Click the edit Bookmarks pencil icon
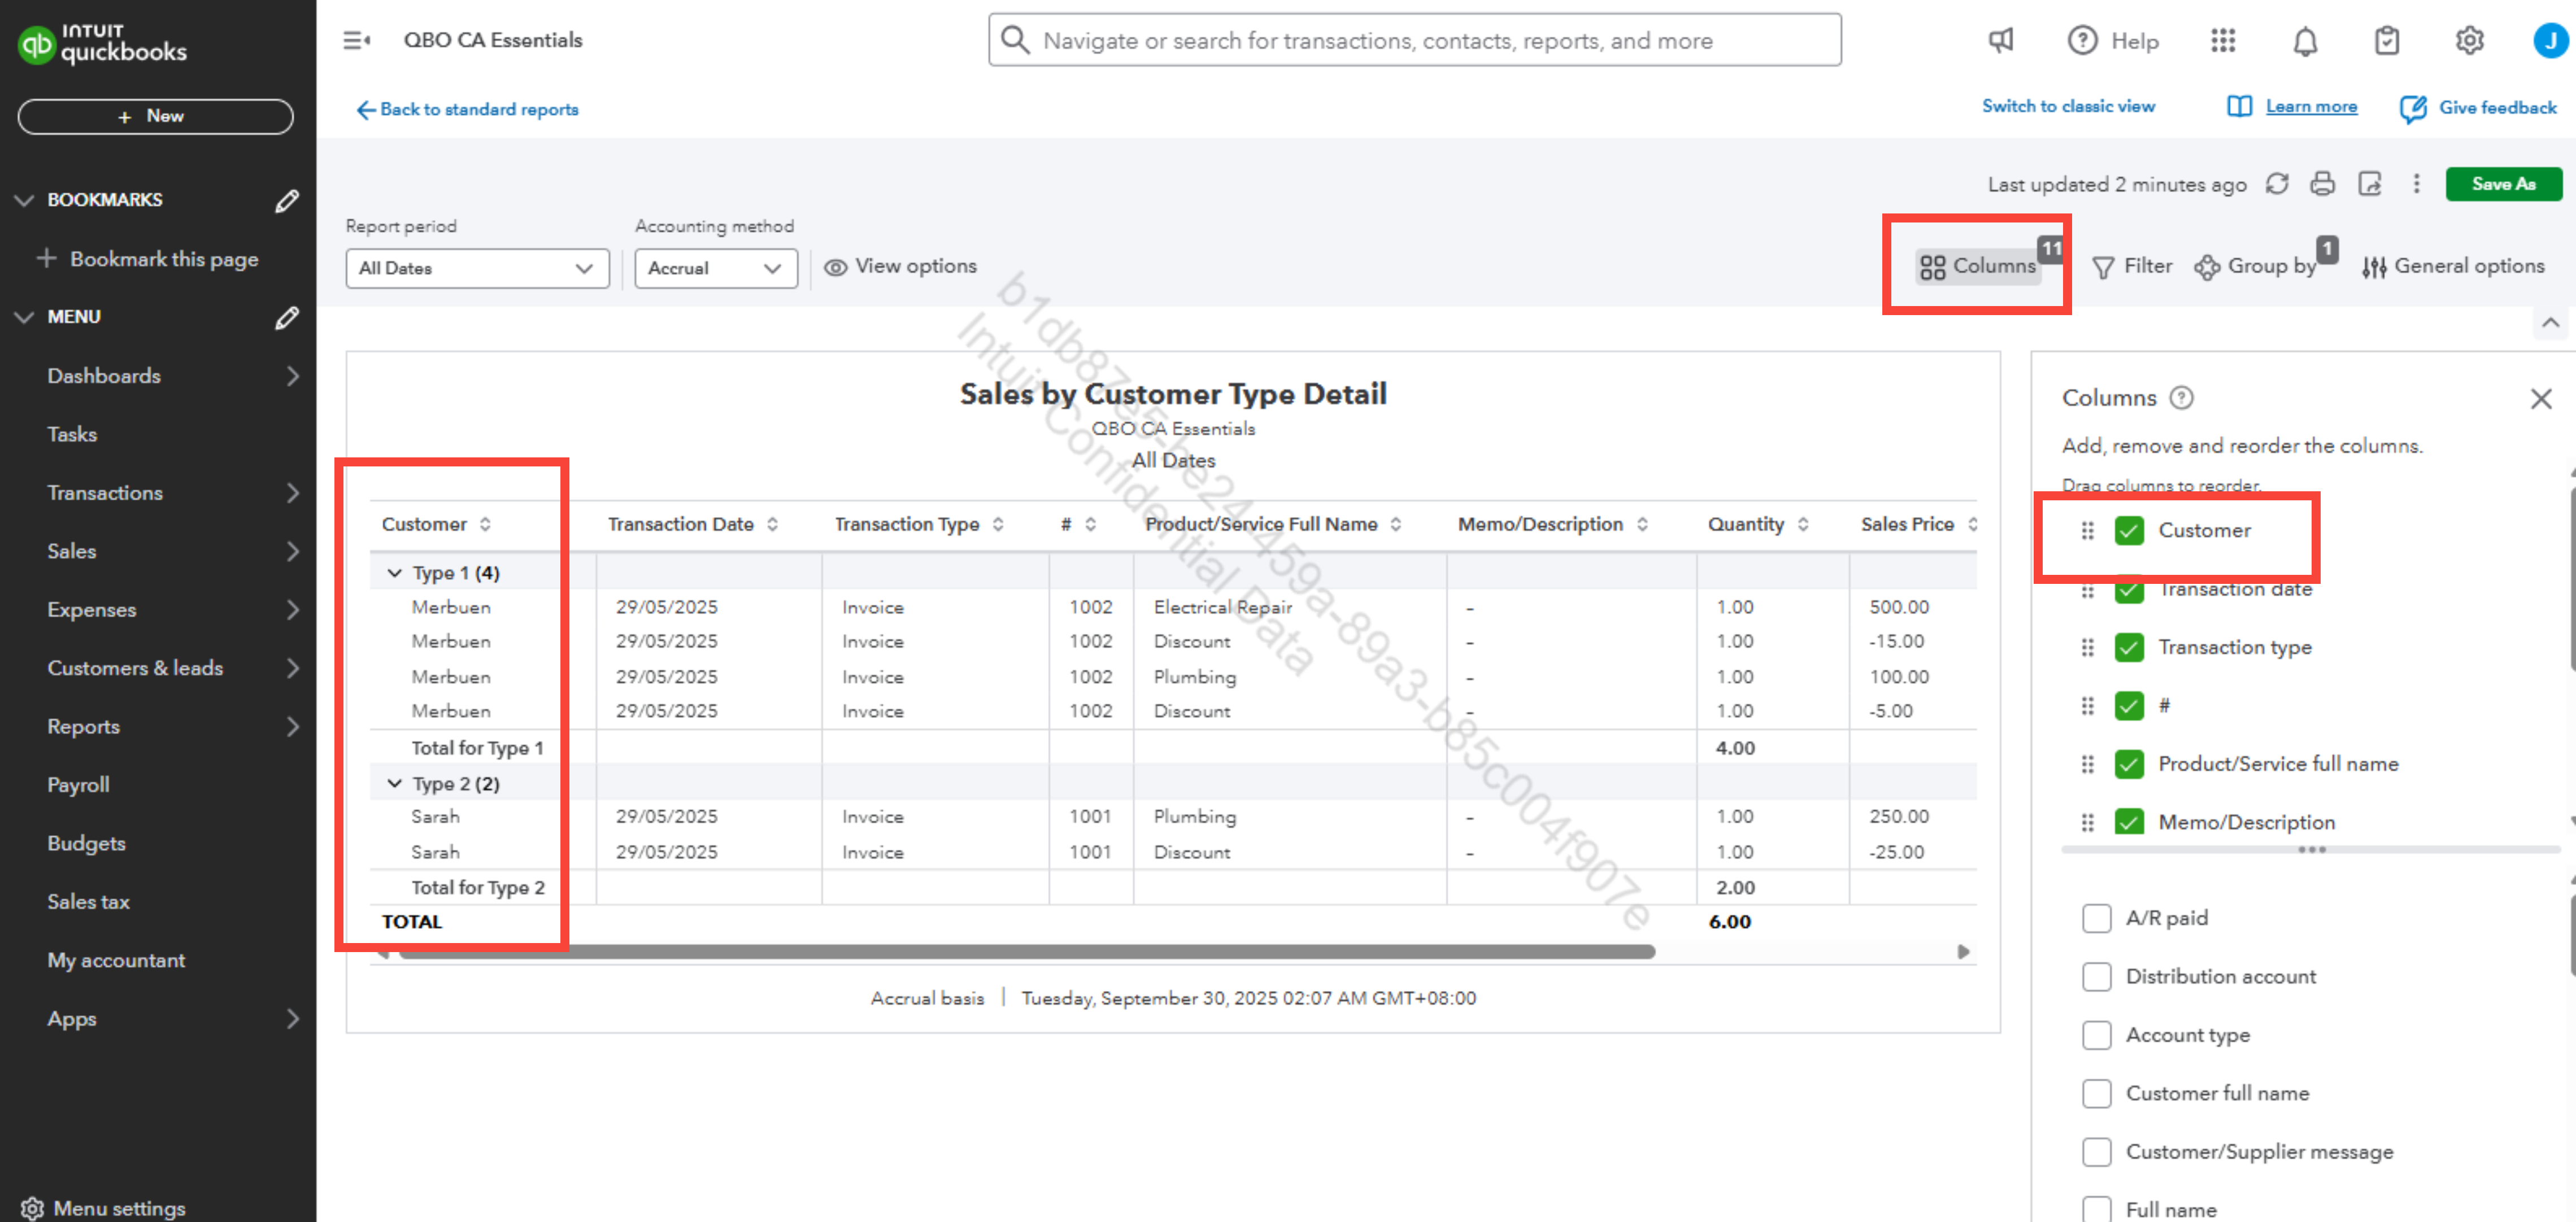The height and width of the screenshot is (1222, 2576). click(287, 200)
